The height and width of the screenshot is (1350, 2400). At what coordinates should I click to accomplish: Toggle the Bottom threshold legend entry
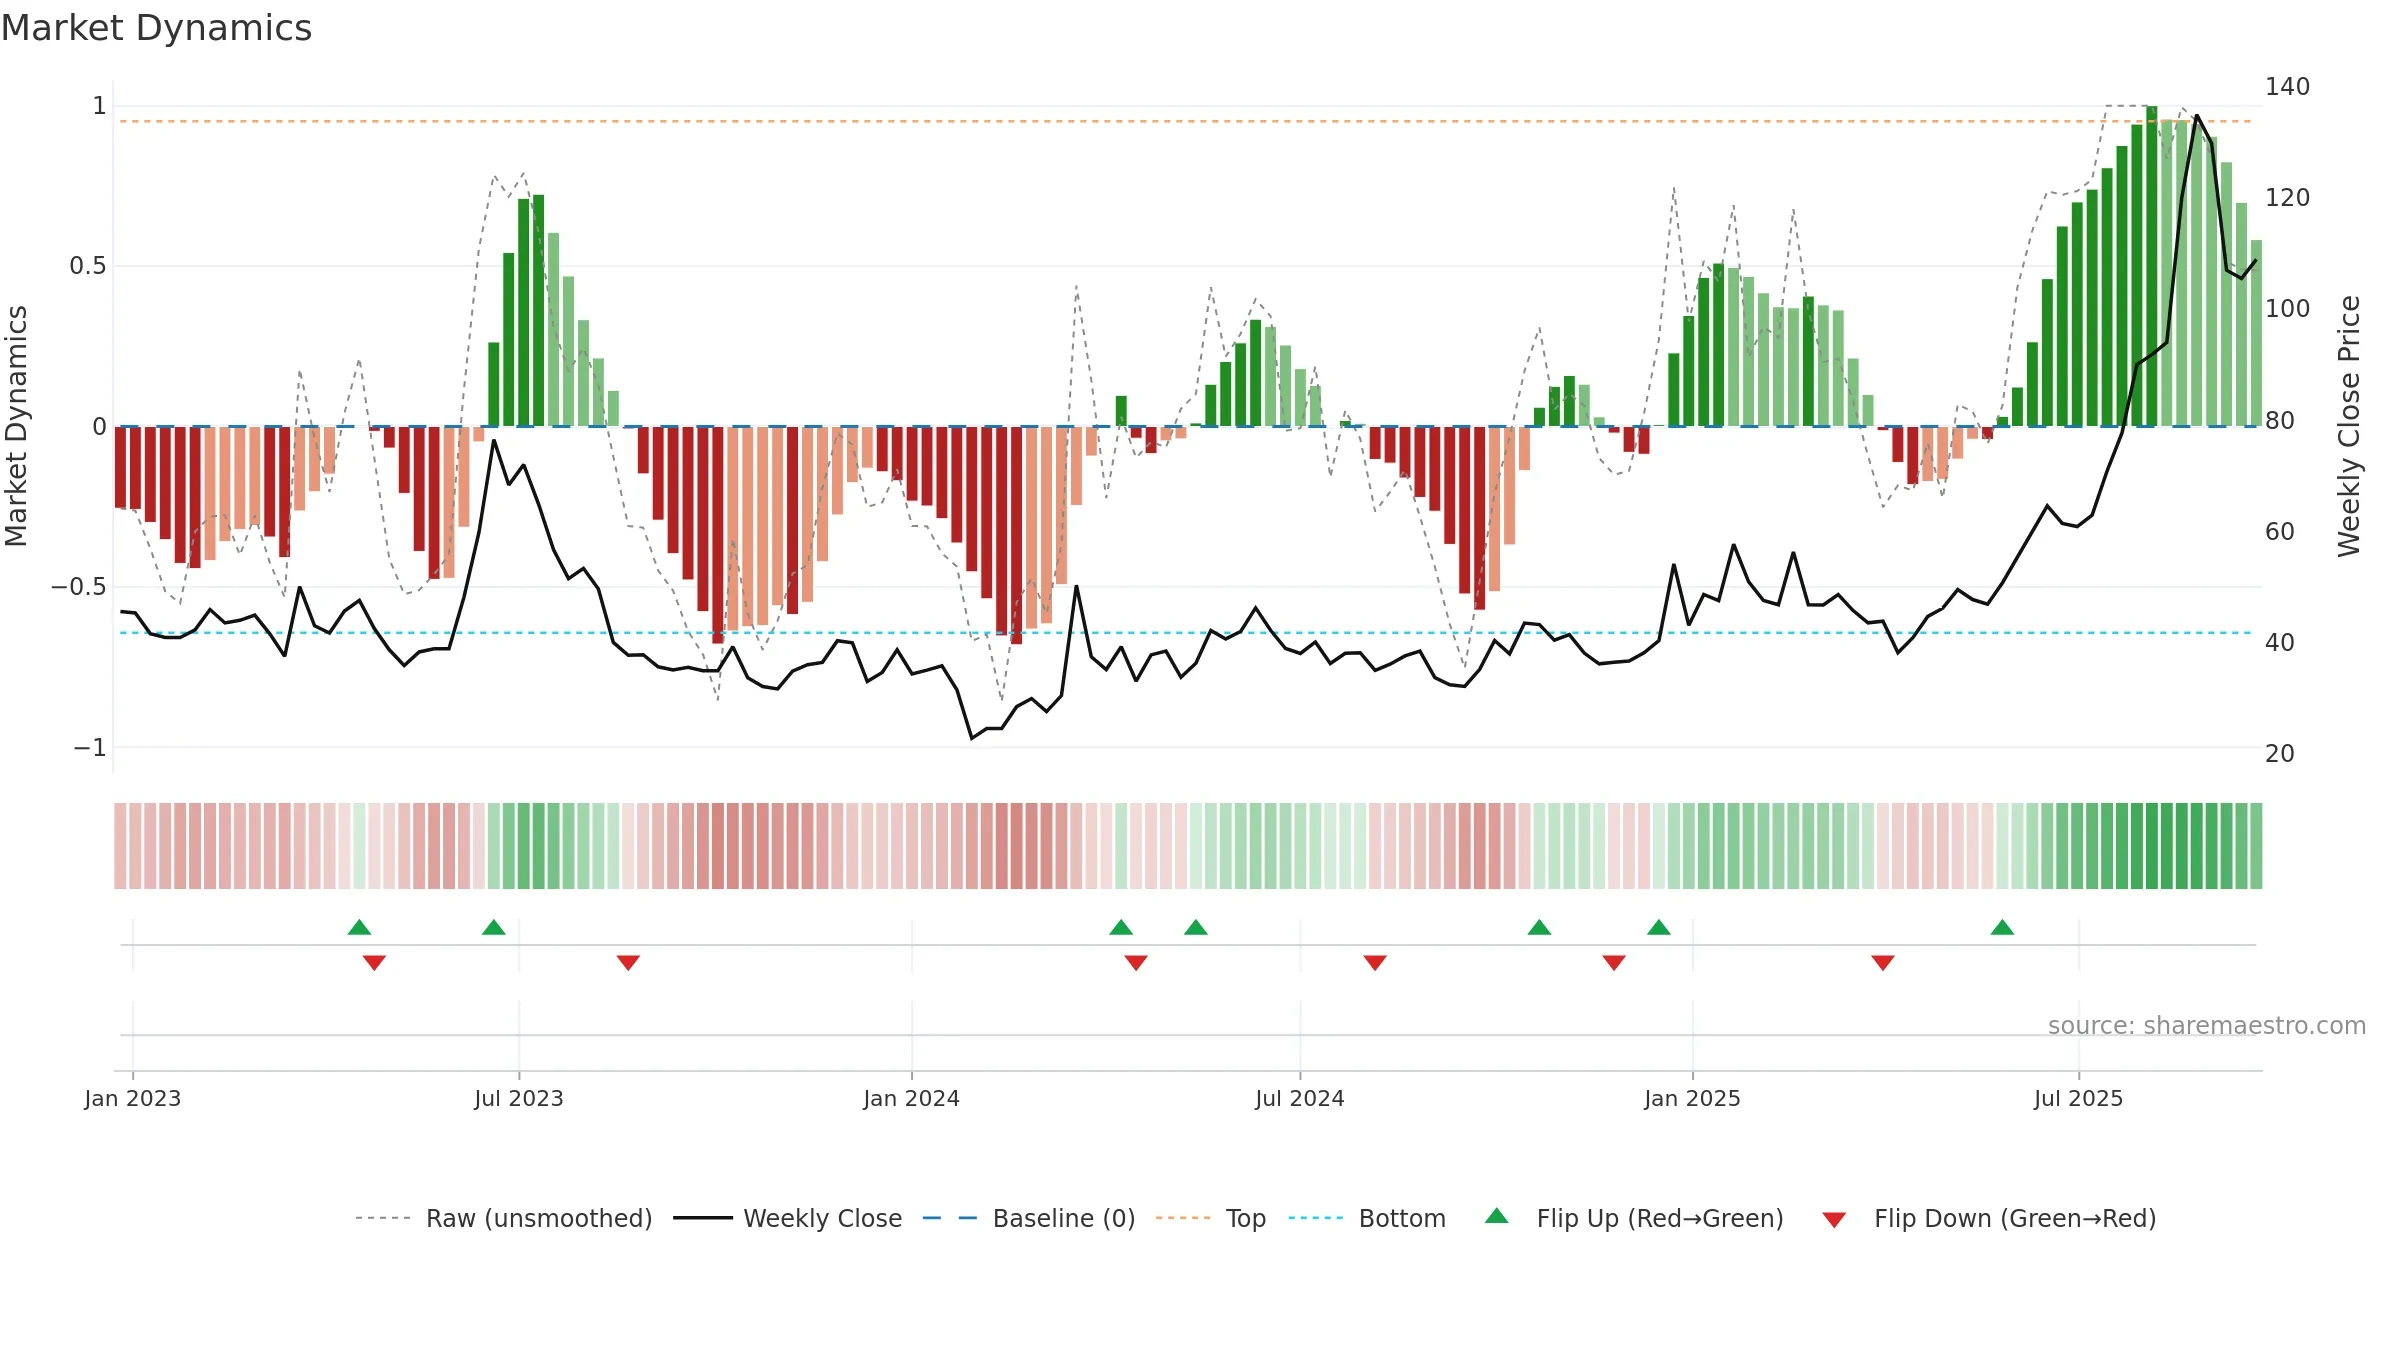click(1367, 1218)
